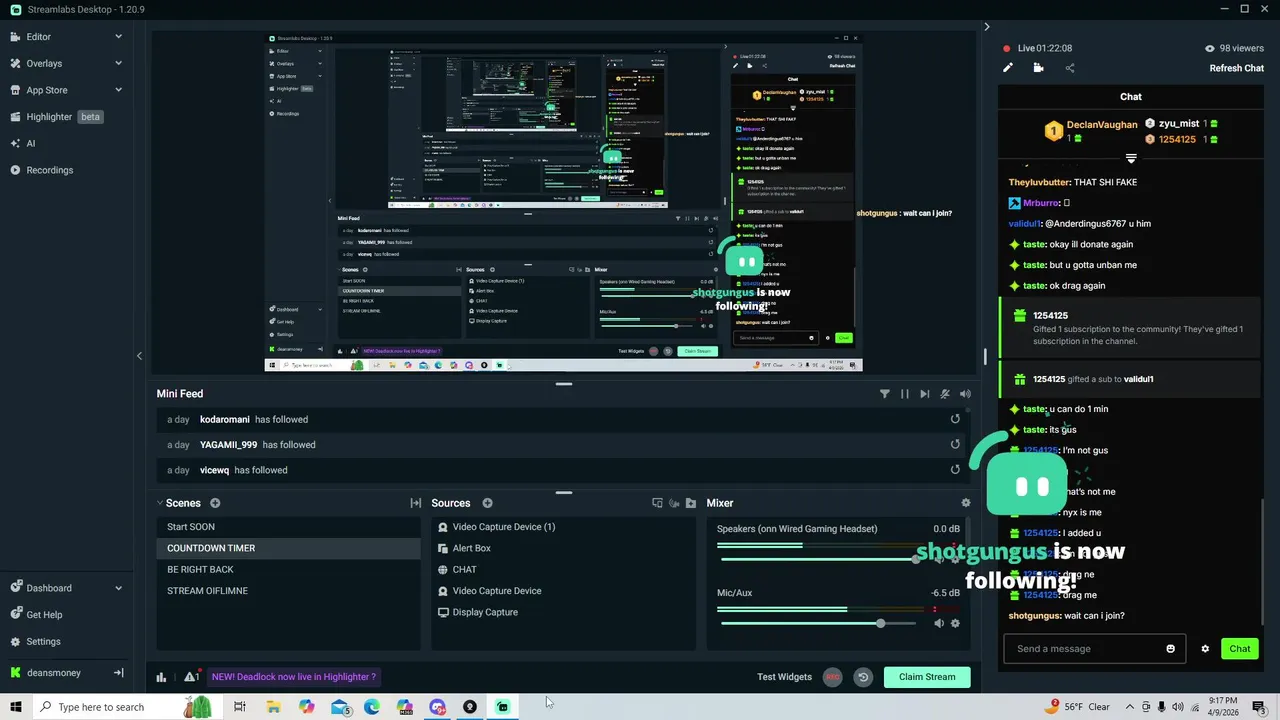1280x720 pixels.
Task: Toggle Mini Feed alert sound speaker
Action: tap(965, 394)
